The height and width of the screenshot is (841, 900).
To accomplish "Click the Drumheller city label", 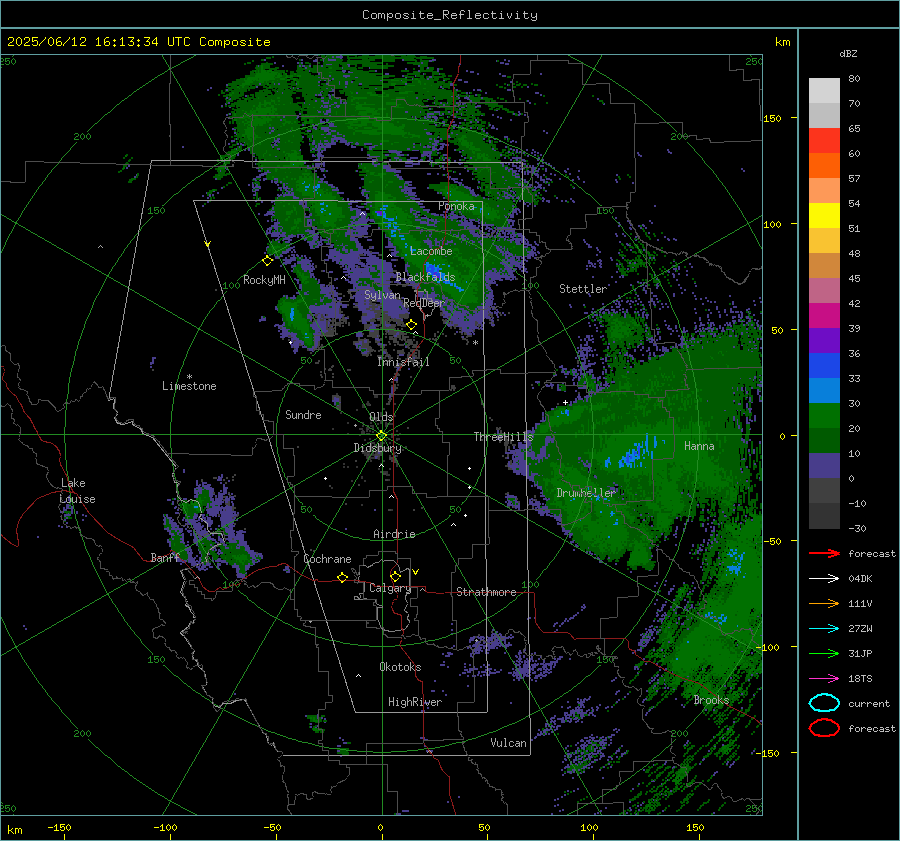I will pos(586,493).
